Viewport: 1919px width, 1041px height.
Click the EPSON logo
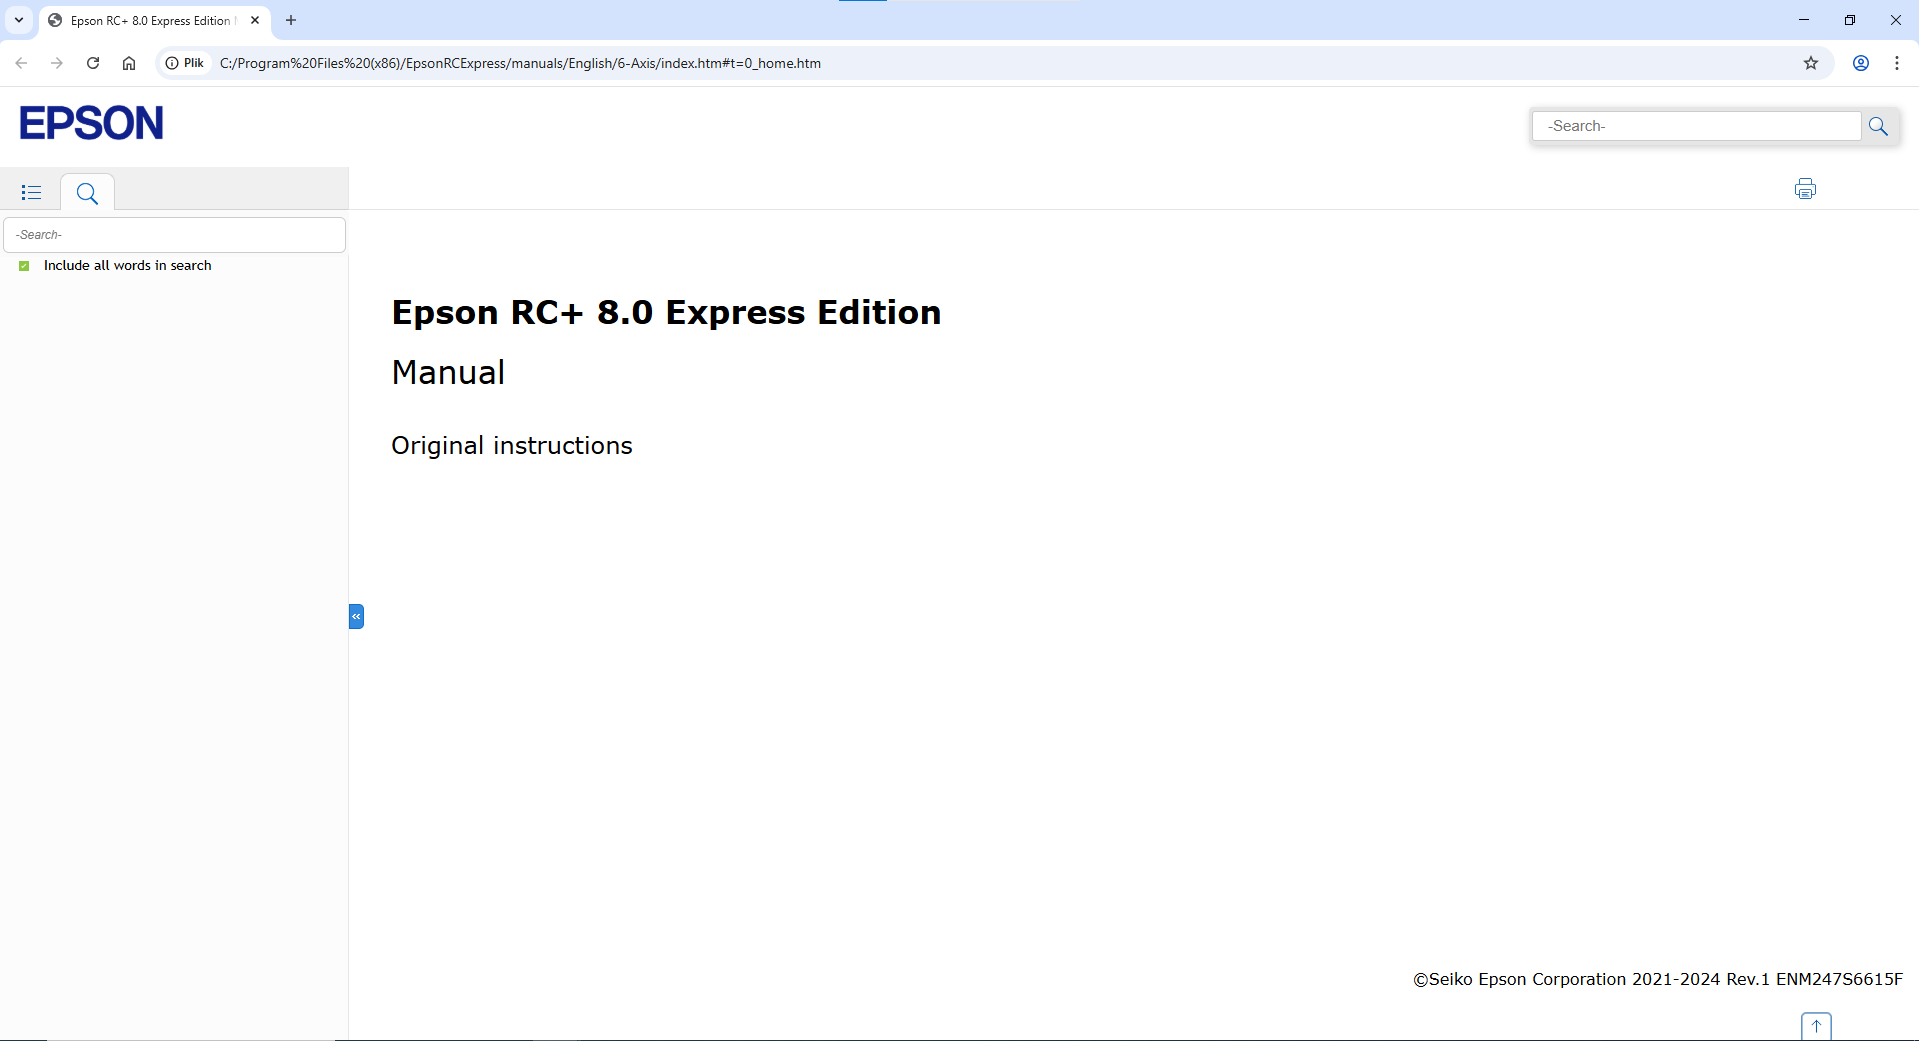coord(91,123)
